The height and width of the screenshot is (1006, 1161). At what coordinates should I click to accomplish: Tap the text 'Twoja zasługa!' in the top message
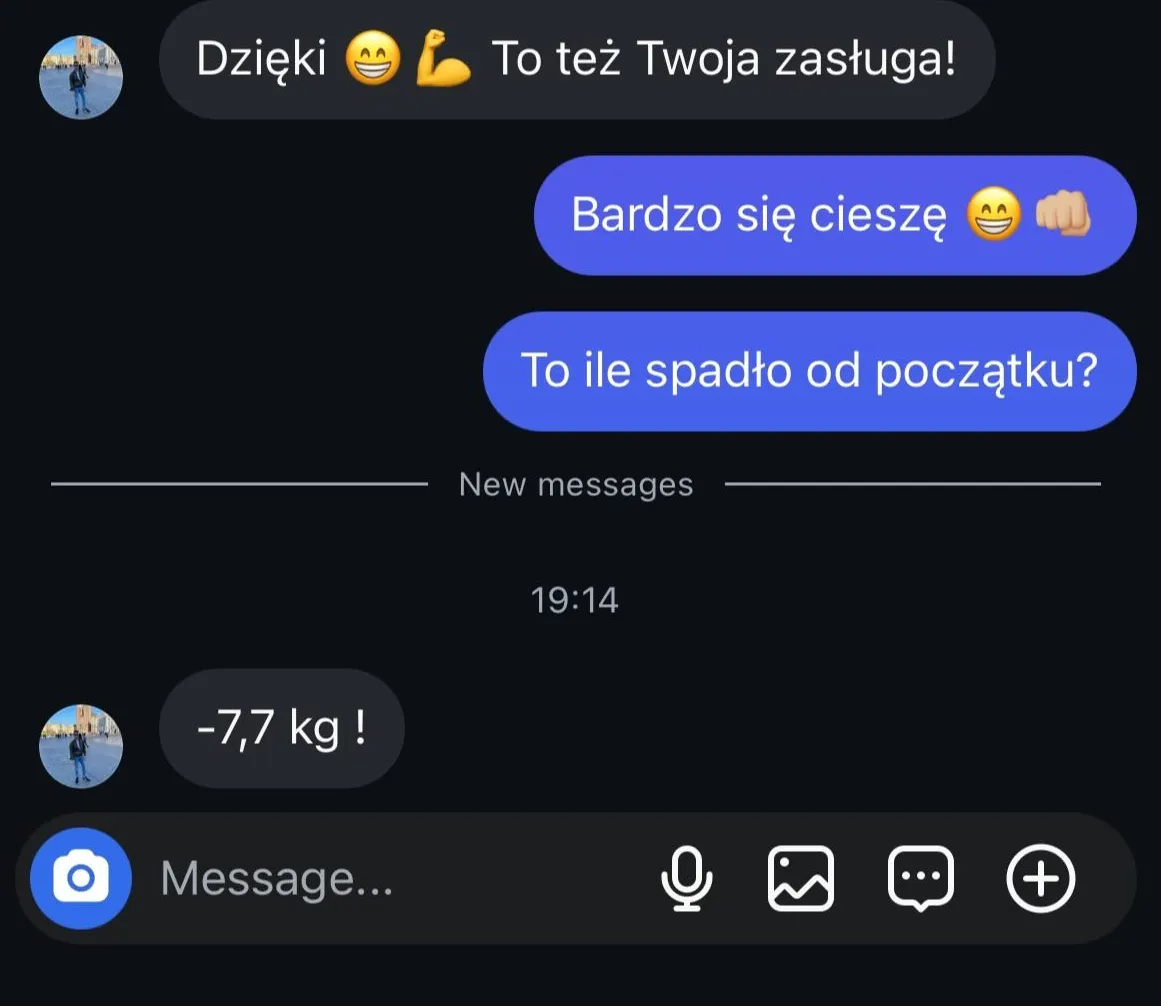pos(796,59)
